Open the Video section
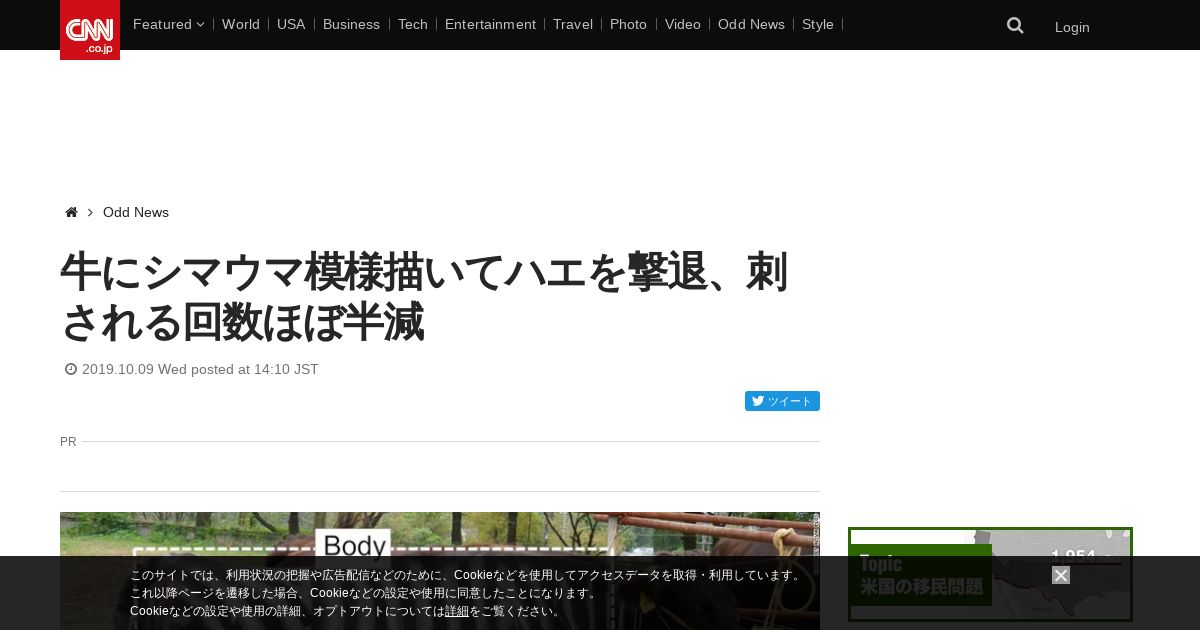This screenshot has width=1200, height=630. (x=683, y=24)
